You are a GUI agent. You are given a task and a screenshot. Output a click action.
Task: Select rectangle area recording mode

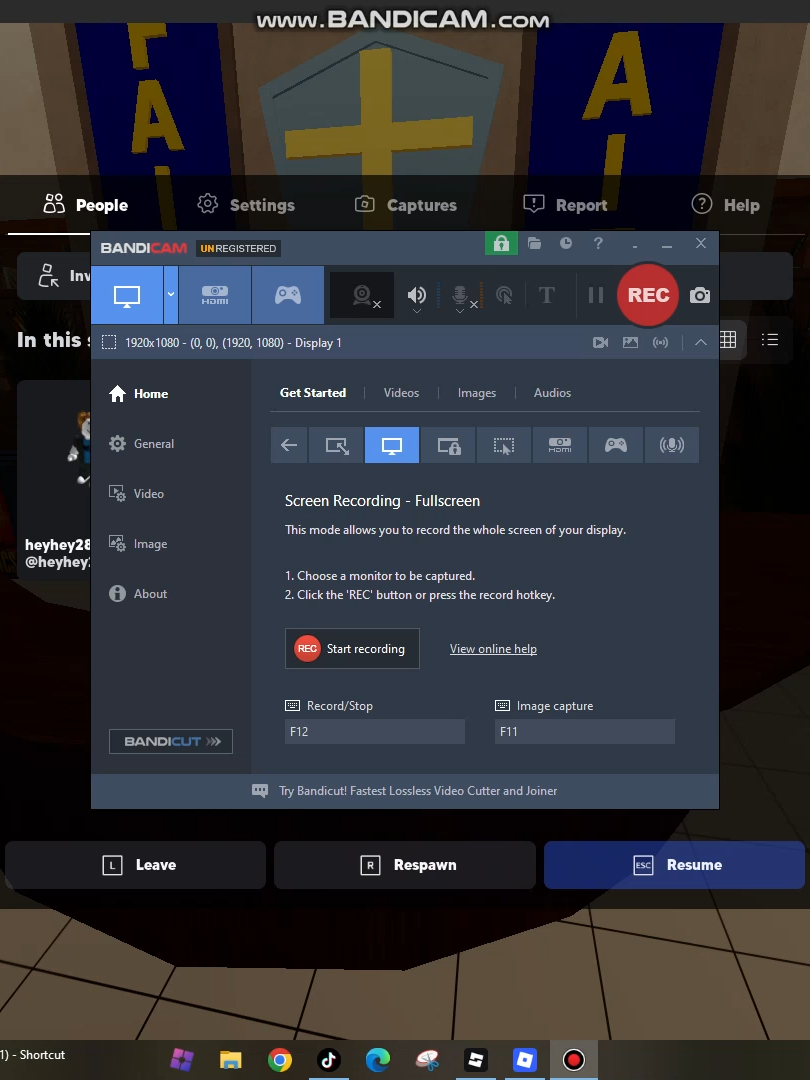336,445
